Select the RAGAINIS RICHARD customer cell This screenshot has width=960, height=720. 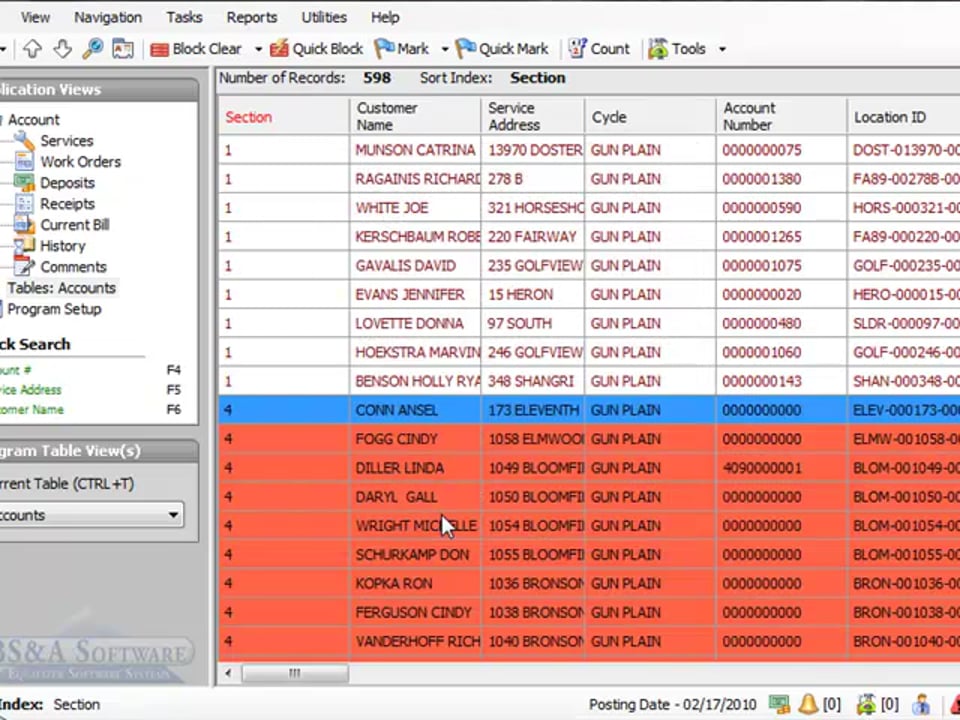(415, 179)
